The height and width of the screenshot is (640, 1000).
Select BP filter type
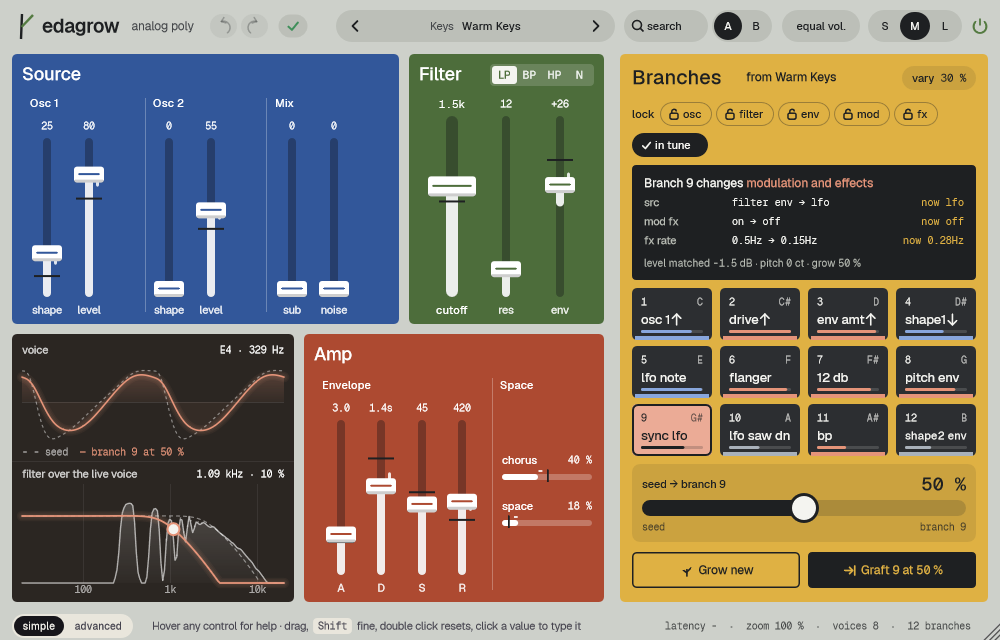coord(529,75)
